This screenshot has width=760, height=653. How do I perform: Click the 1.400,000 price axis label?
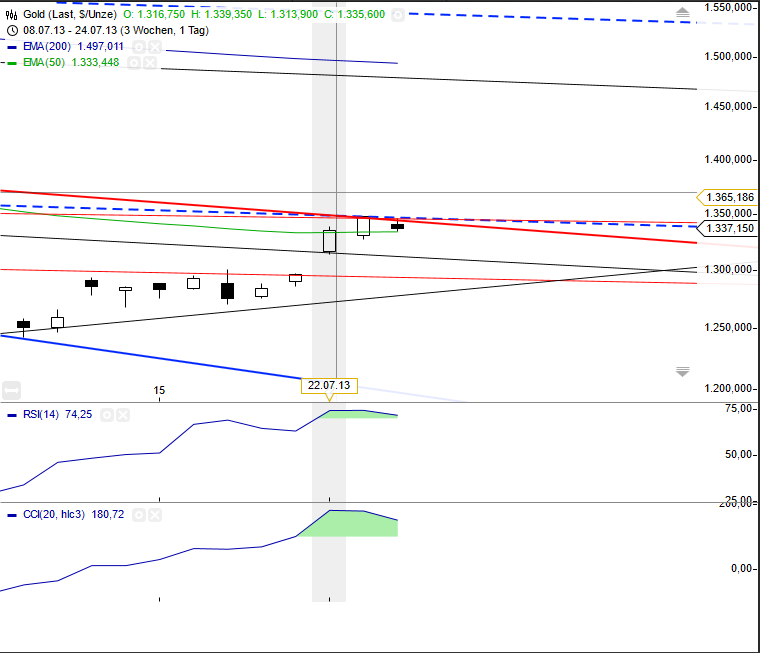coord(728,159)
